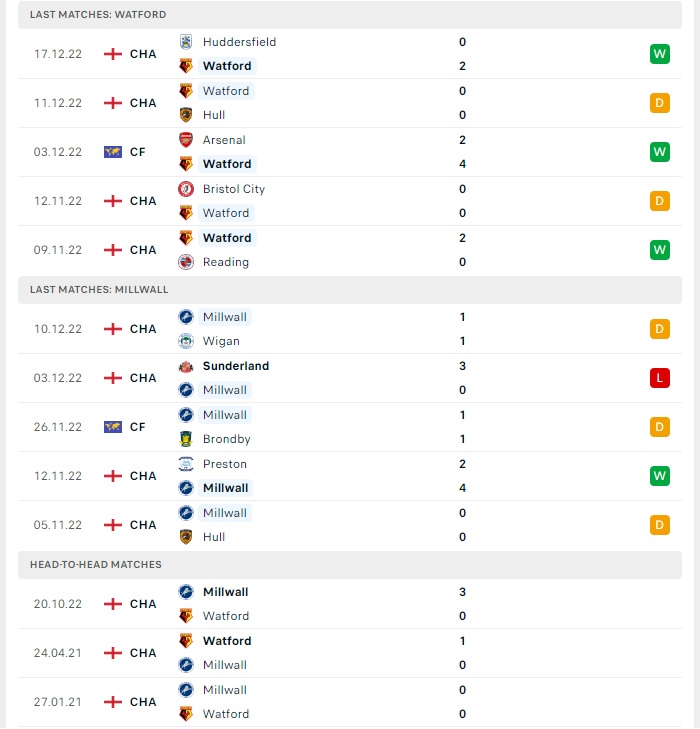The height and width of the screenshot is (729, 700).
Task: Click the Preston club crest
Action: [186, 464]
